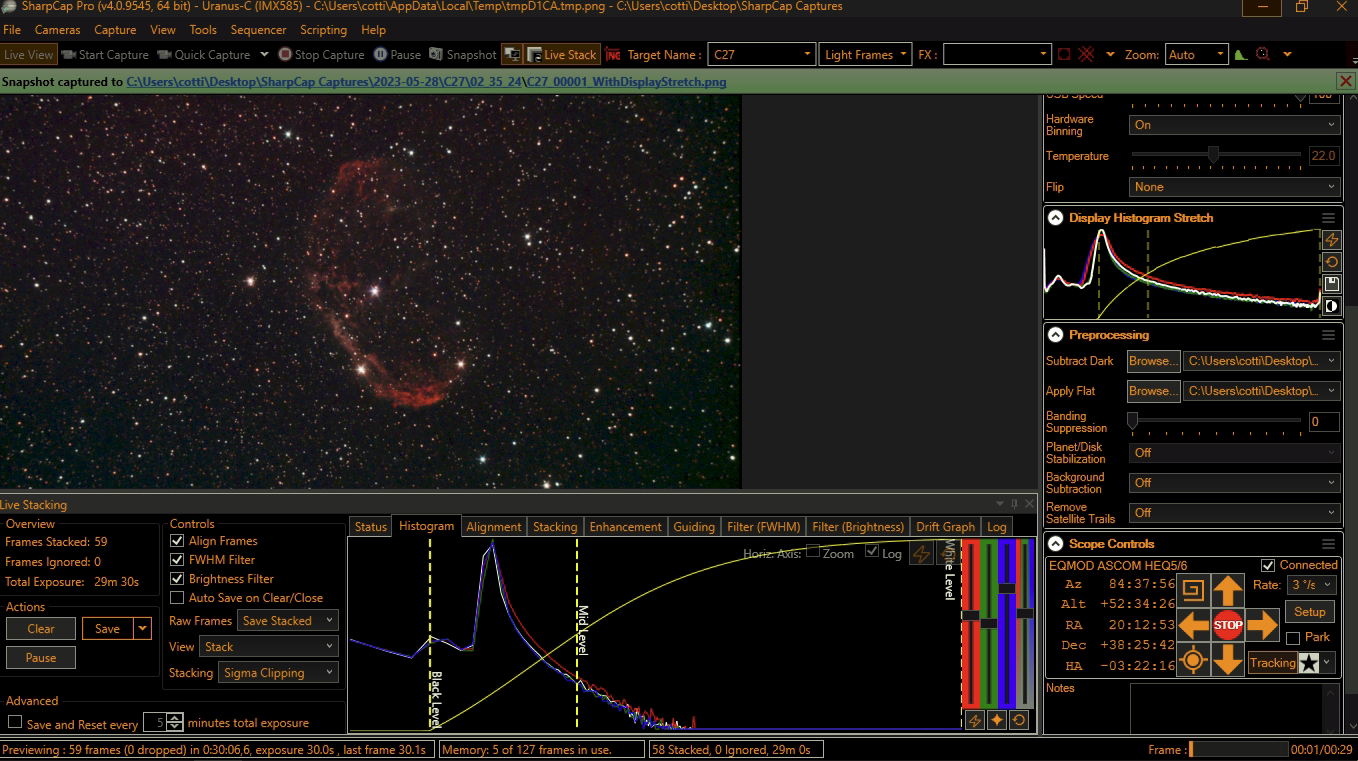
Task: Click the Clear button in Actions
Action: 41,629
